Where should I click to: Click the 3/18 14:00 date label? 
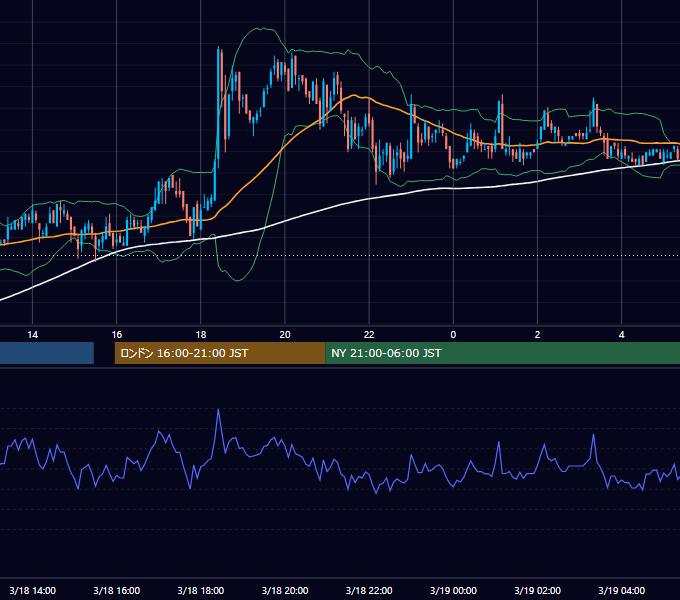33,590
